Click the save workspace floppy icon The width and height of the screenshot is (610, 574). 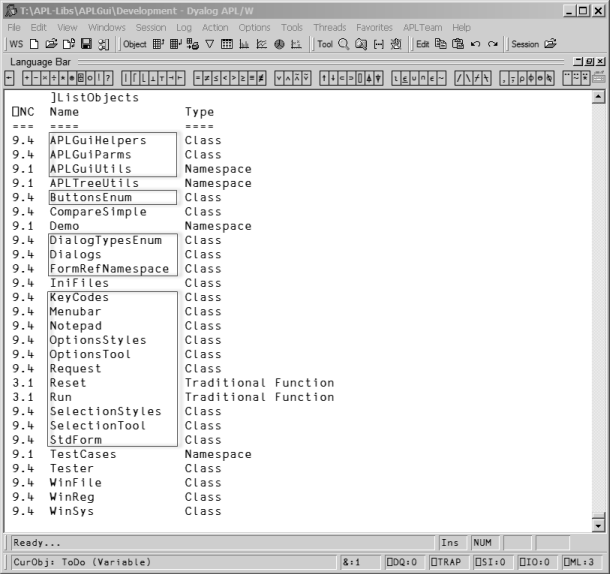tap(86, 44)
